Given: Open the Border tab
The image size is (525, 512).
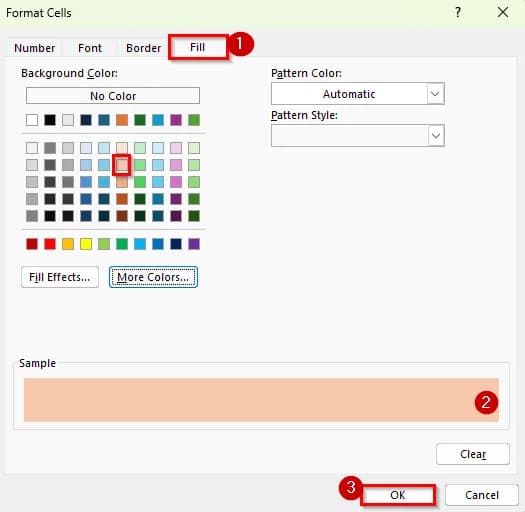Looking at the screenshot, I should 144,48.
